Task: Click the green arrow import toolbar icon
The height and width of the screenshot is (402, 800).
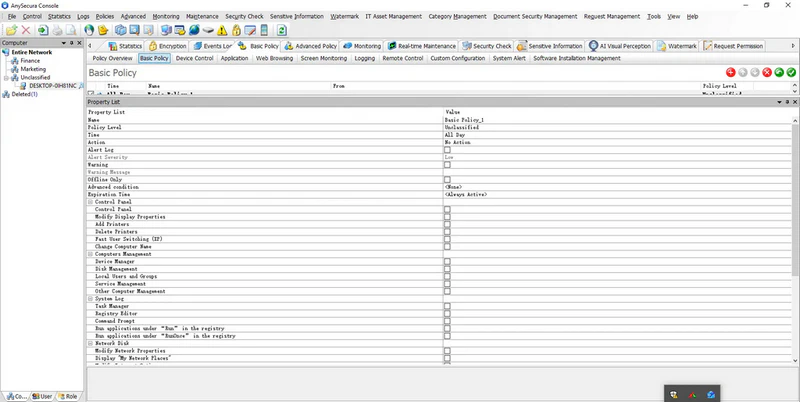Action: point(43,30)
